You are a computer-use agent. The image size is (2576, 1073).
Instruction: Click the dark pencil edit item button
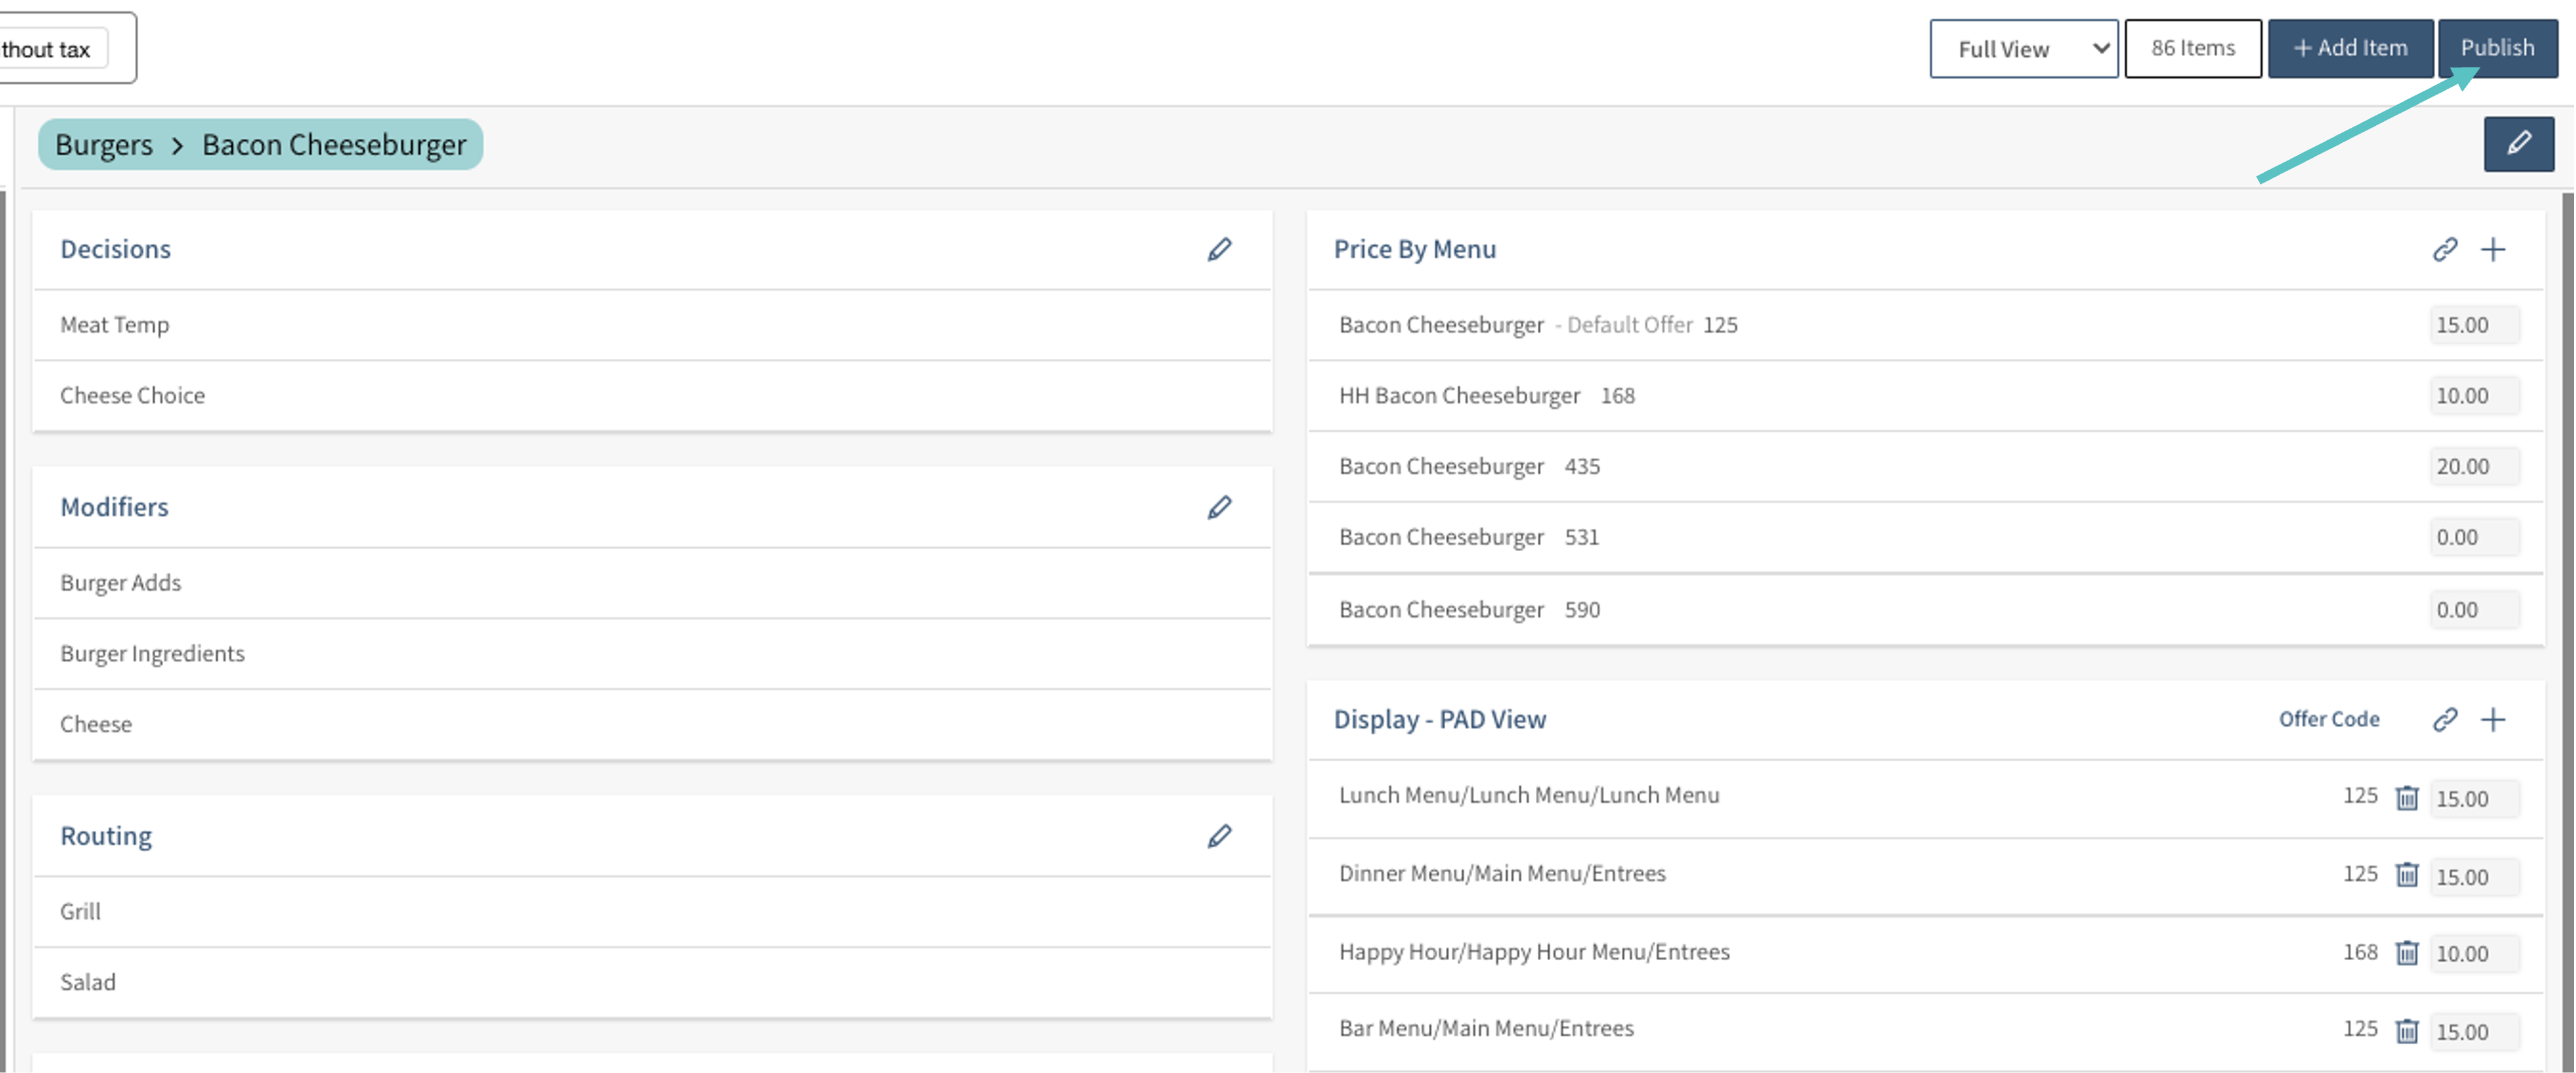[2517, 144]
